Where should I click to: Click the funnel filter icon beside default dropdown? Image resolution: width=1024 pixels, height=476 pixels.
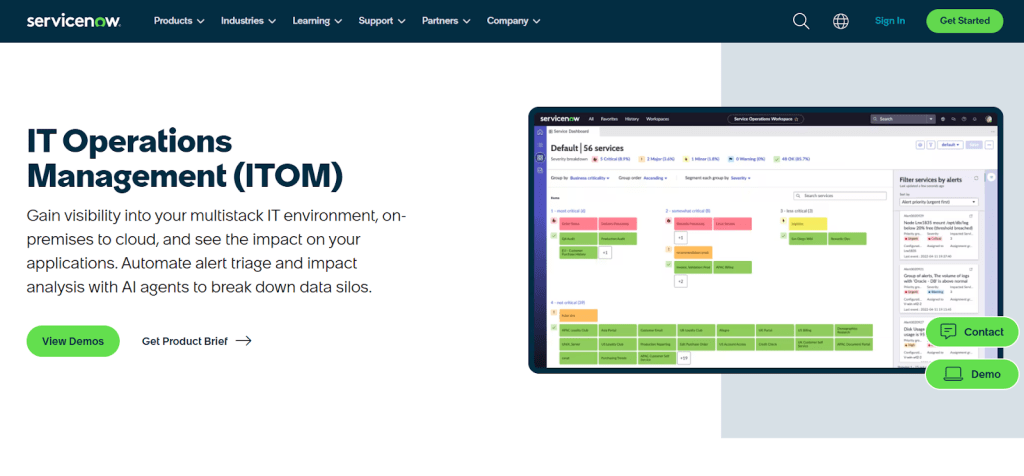929,144
